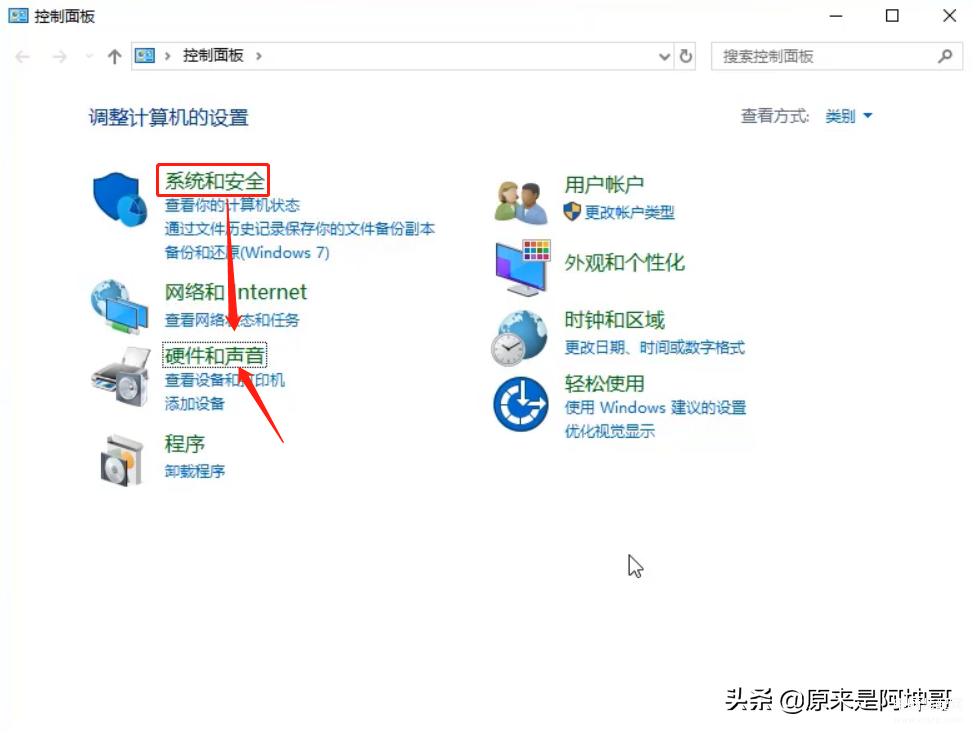Click the Control Panel title bar icon

[x=18, y=16]
